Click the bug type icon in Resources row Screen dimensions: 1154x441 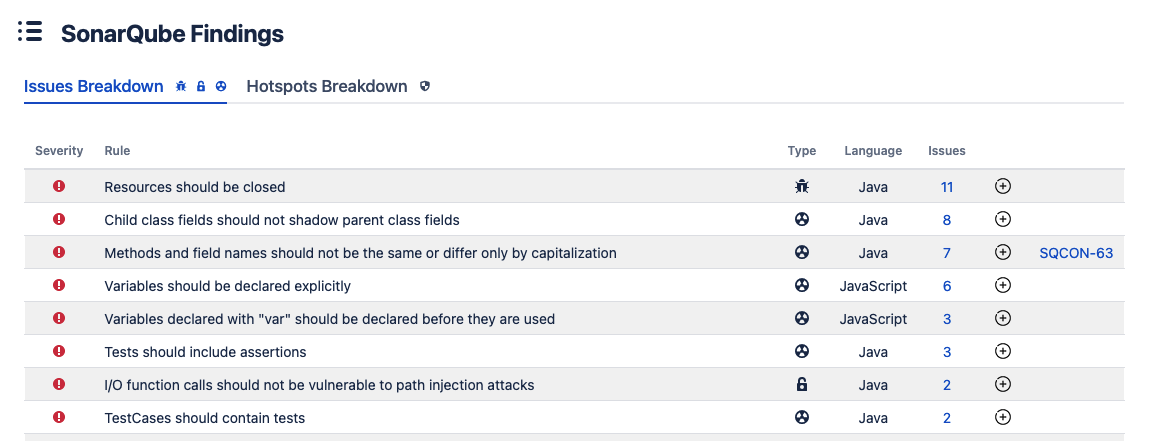tap(801, 186)
